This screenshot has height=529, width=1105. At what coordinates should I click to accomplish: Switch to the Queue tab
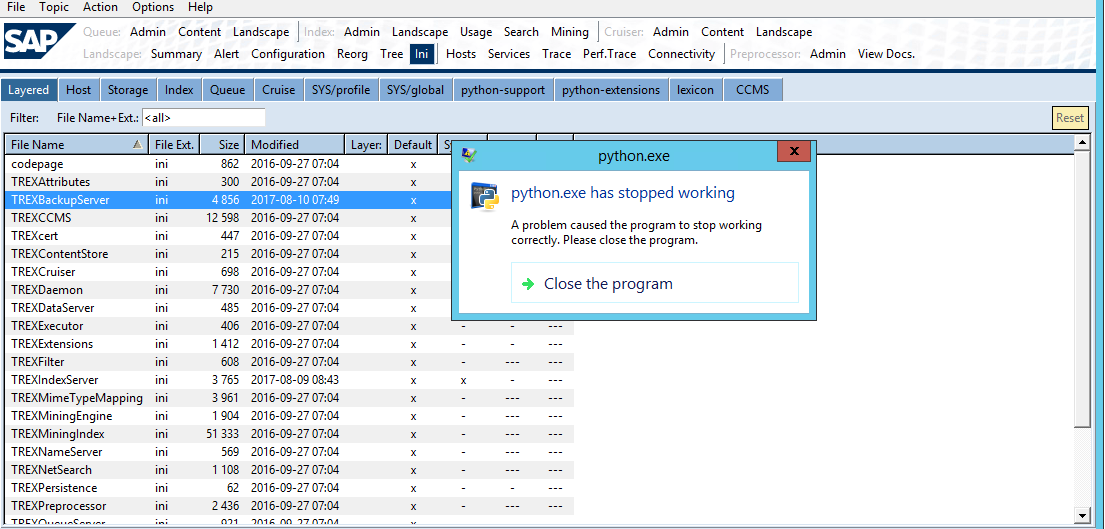(228, 89)
